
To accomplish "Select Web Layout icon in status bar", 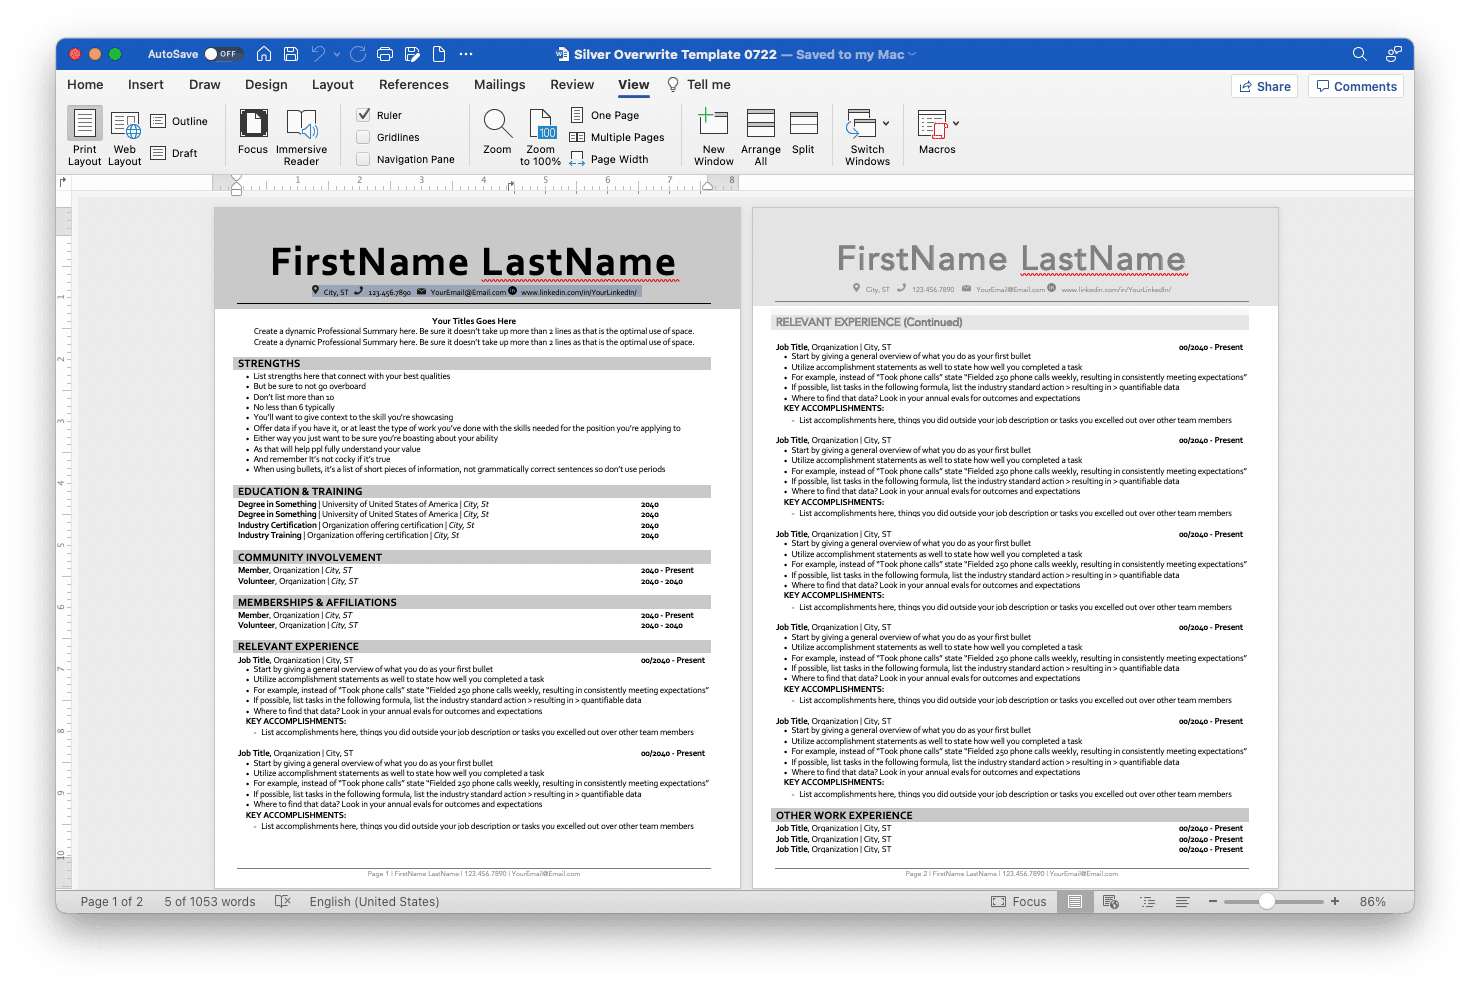I will pos(1111,901).
